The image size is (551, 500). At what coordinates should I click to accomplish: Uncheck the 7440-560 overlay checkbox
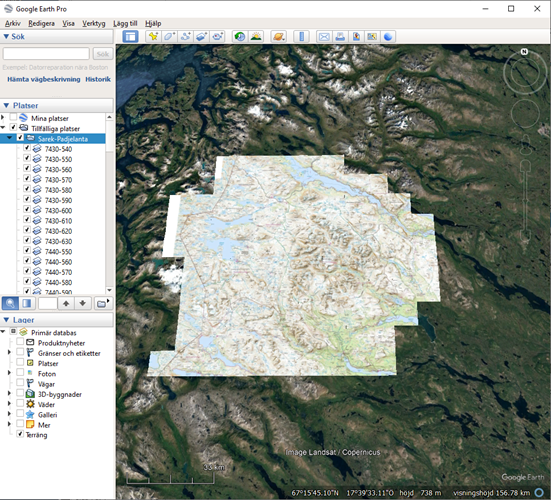click(x=26, y=261)
